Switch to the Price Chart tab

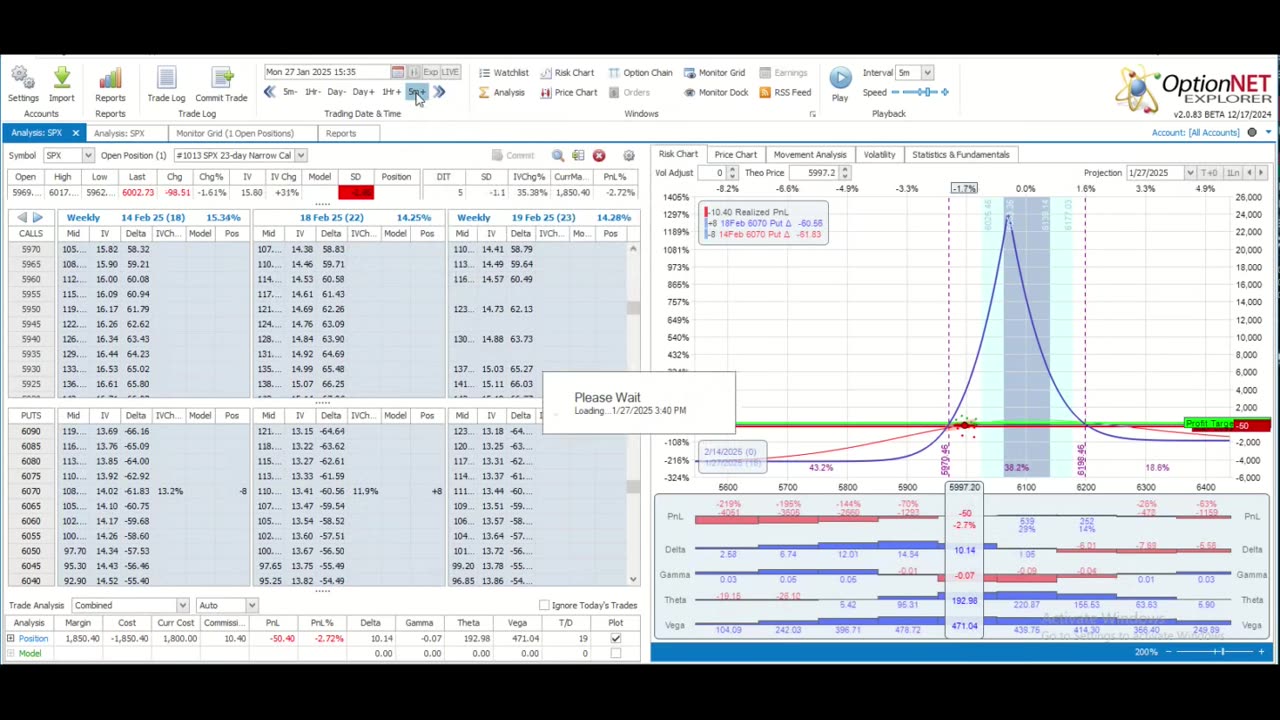735,155
